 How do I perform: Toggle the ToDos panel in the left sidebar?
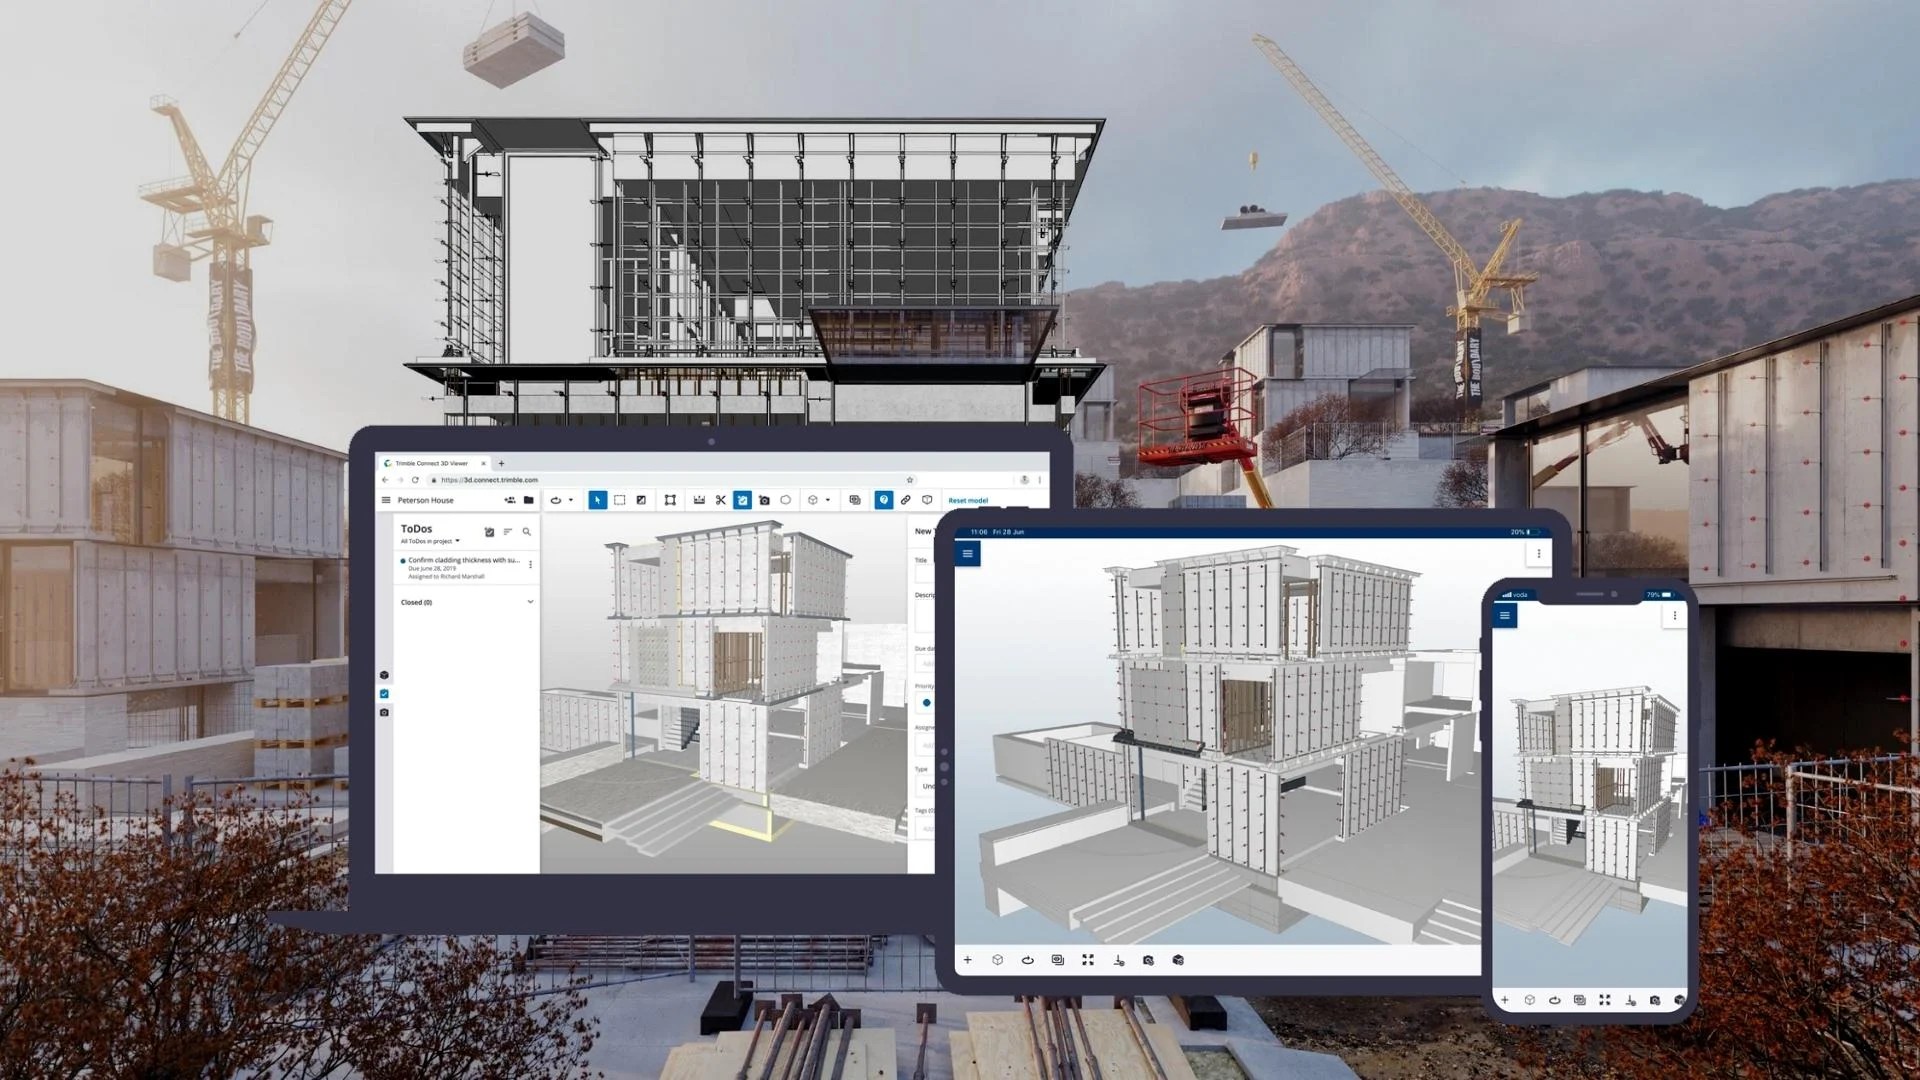(x=384, y=693)
